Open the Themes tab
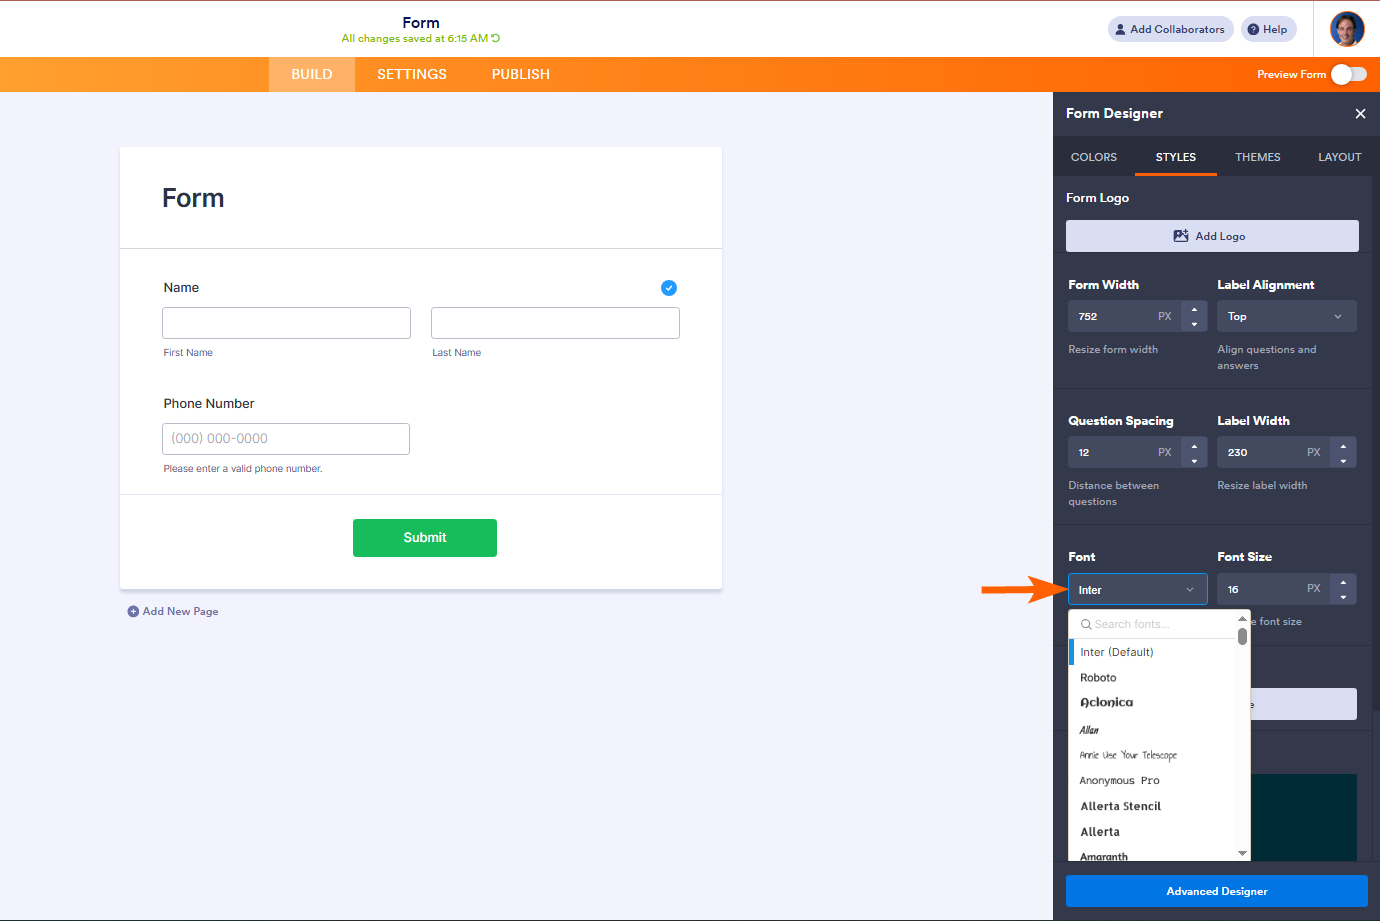Viewport: 1380px width, 921px height. [x=1257, y=157]
